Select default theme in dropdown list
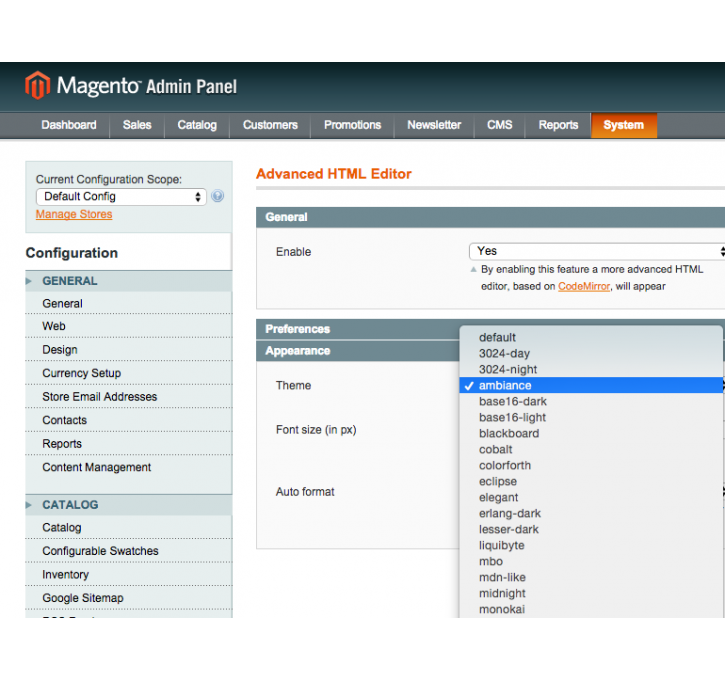725x680 pixels. click(x=498, y=337)
